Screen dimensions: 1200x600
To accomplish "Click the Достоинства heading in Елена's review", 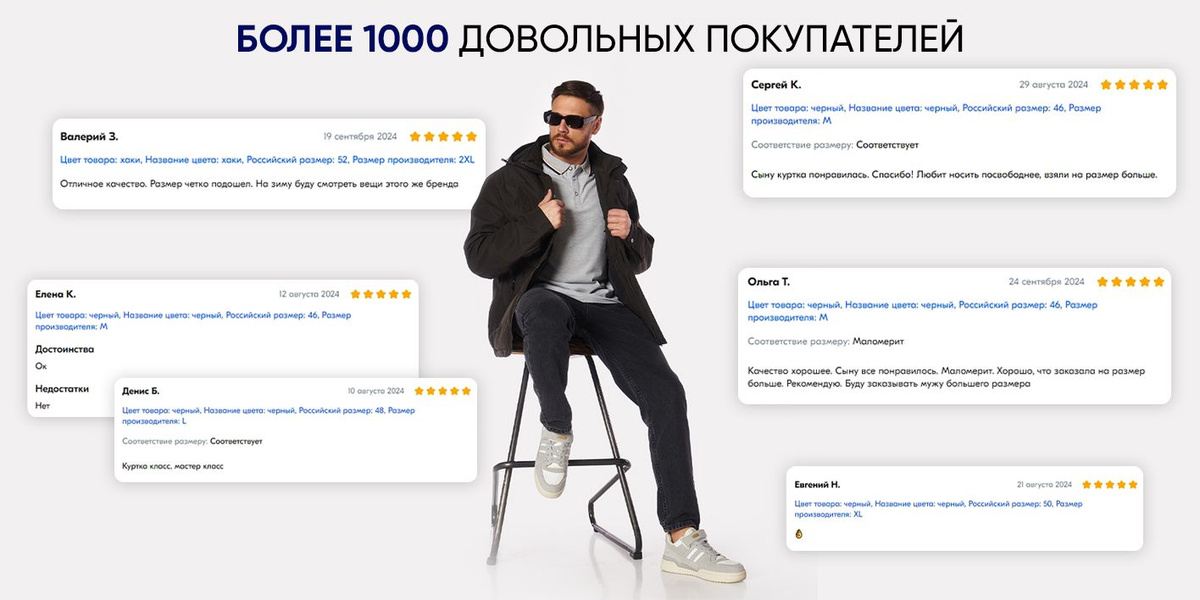I will click(x=64, y=349).
